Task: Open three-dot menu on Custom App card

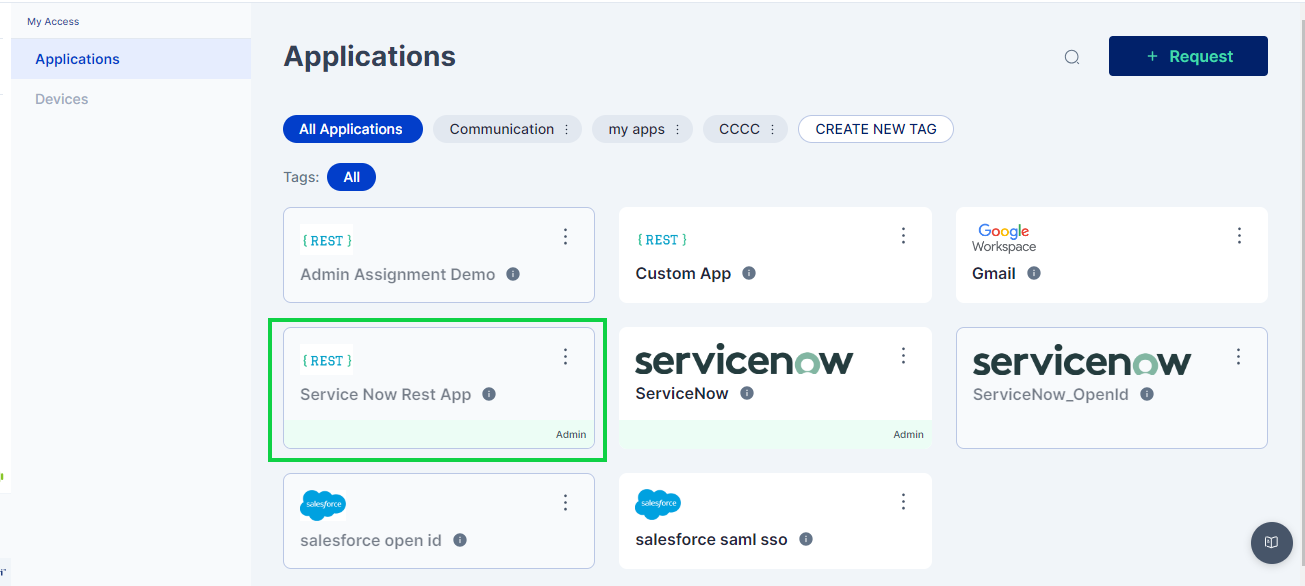Action: [x=903, y=236]
